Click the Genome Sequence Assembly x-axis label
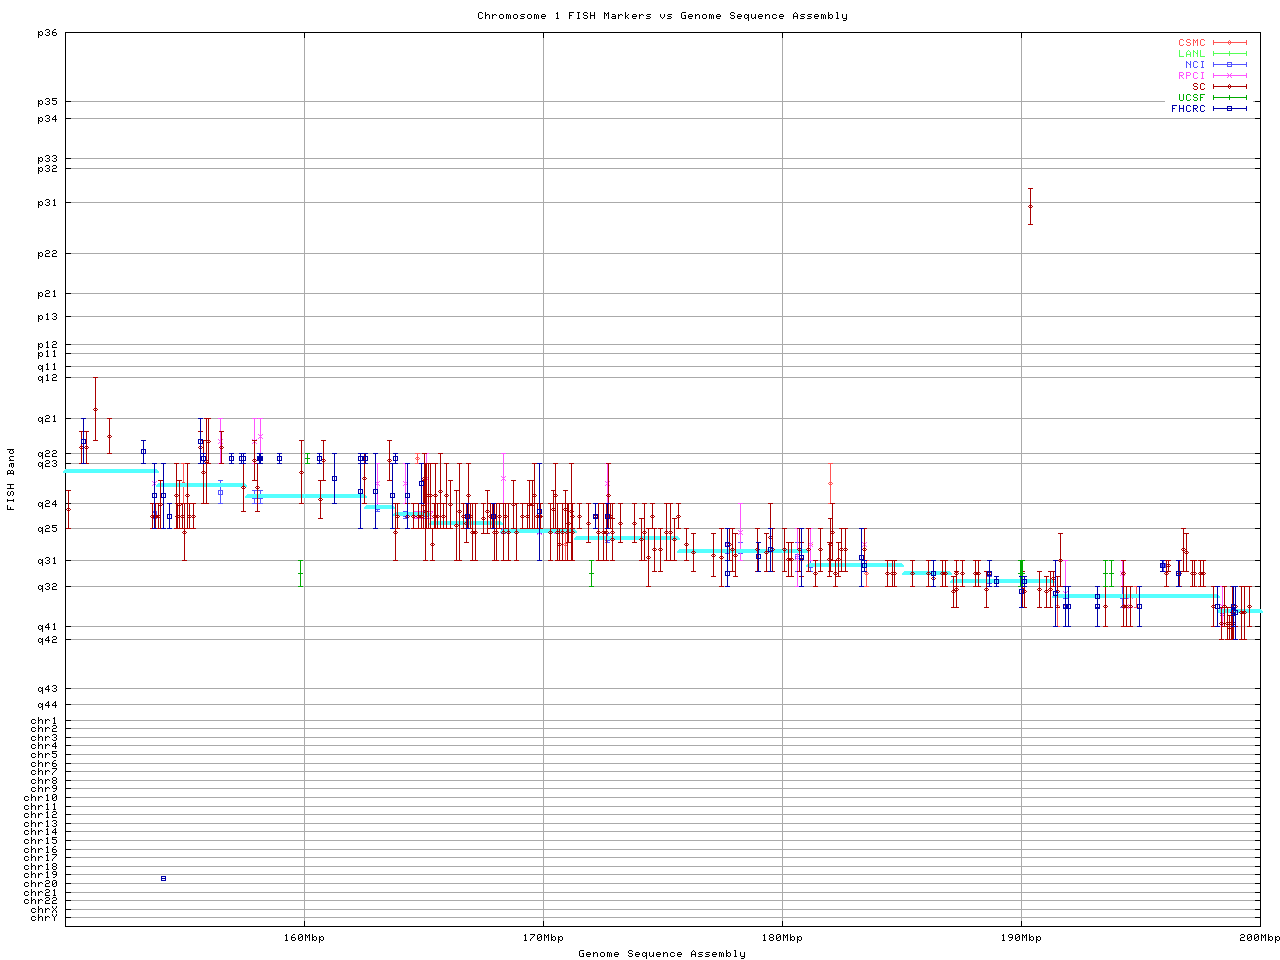The image size is (1280, 960). (x=662, y=953)
